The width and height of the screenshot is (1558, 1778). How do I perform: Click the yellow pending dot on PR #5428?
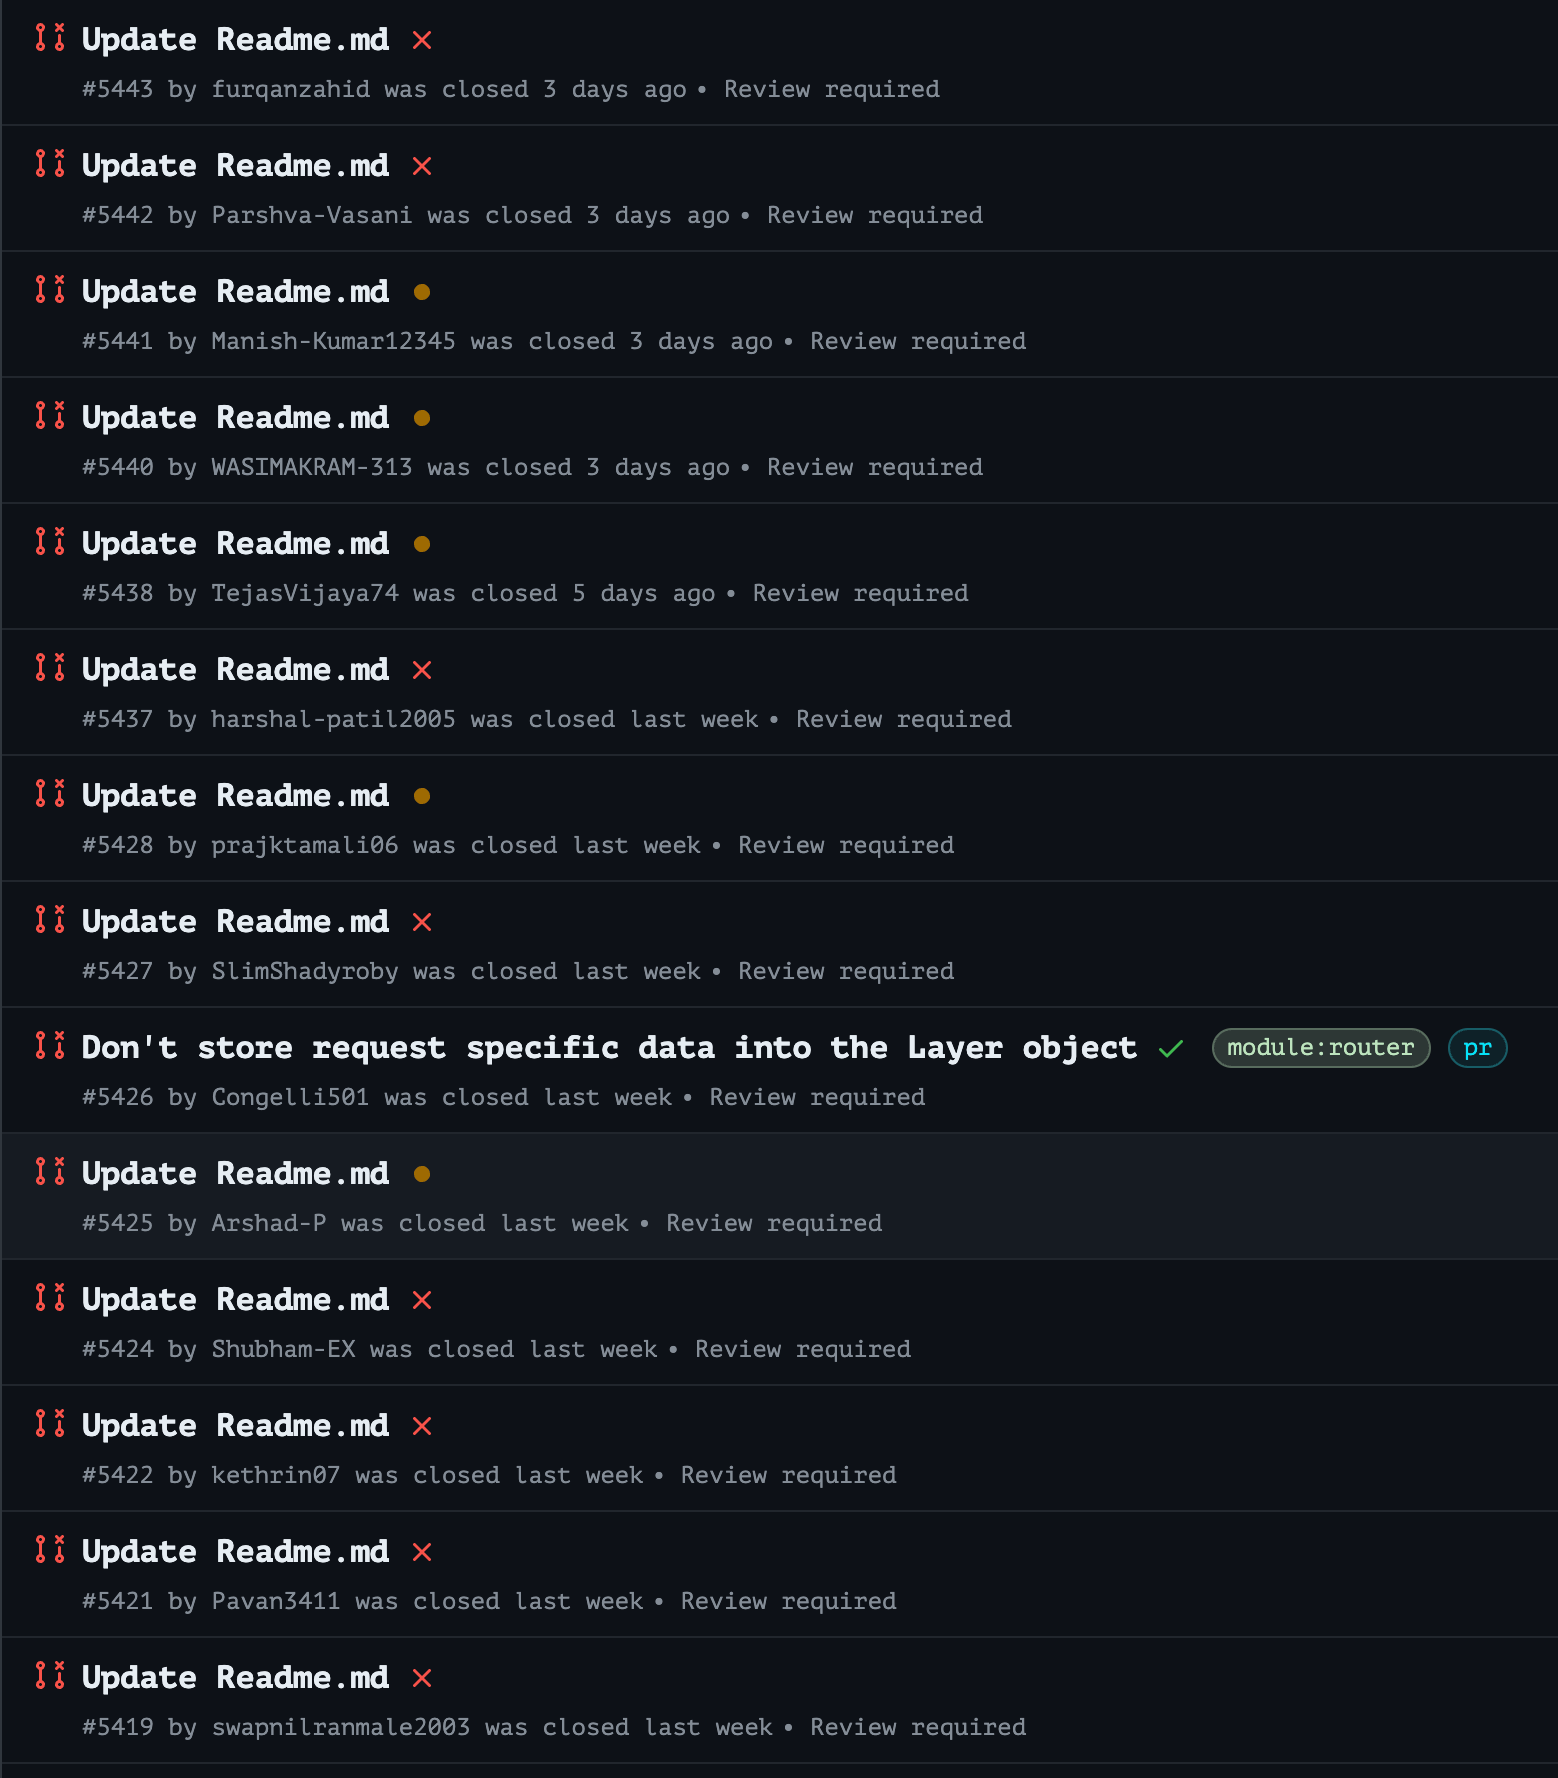click(423, 796)
